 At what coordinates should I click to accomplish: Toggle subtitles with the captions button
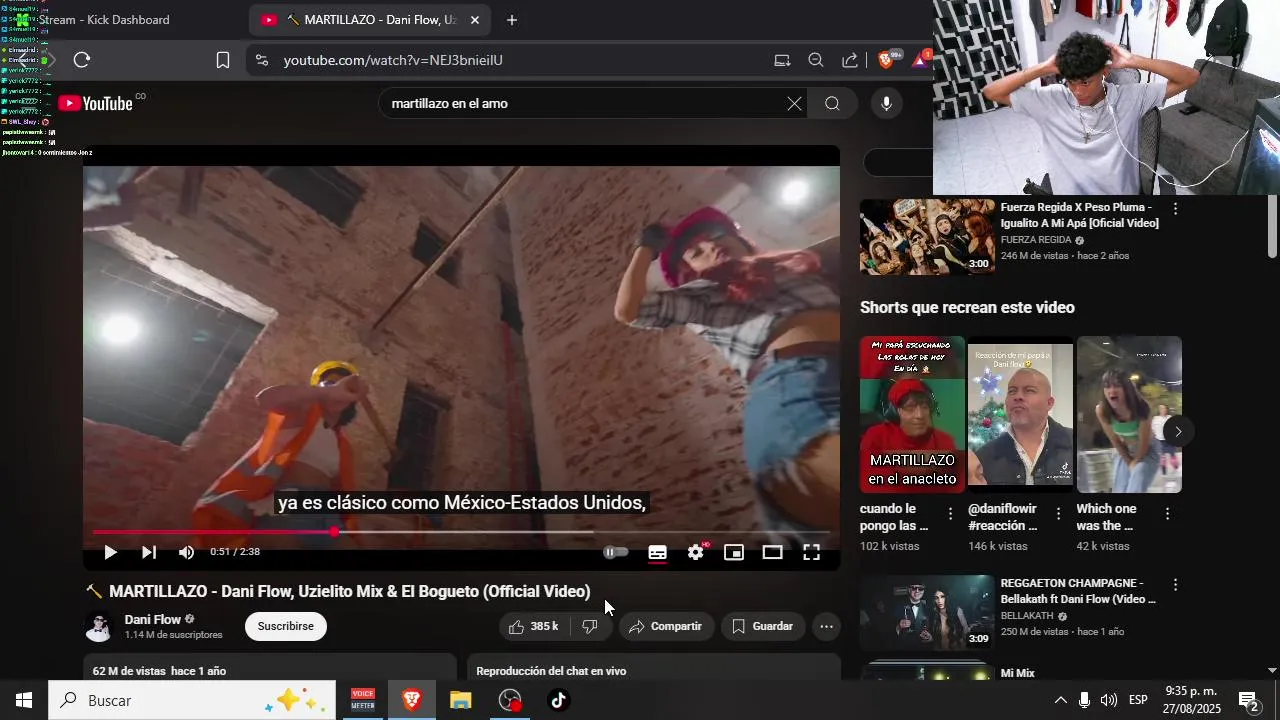[657, 552]
